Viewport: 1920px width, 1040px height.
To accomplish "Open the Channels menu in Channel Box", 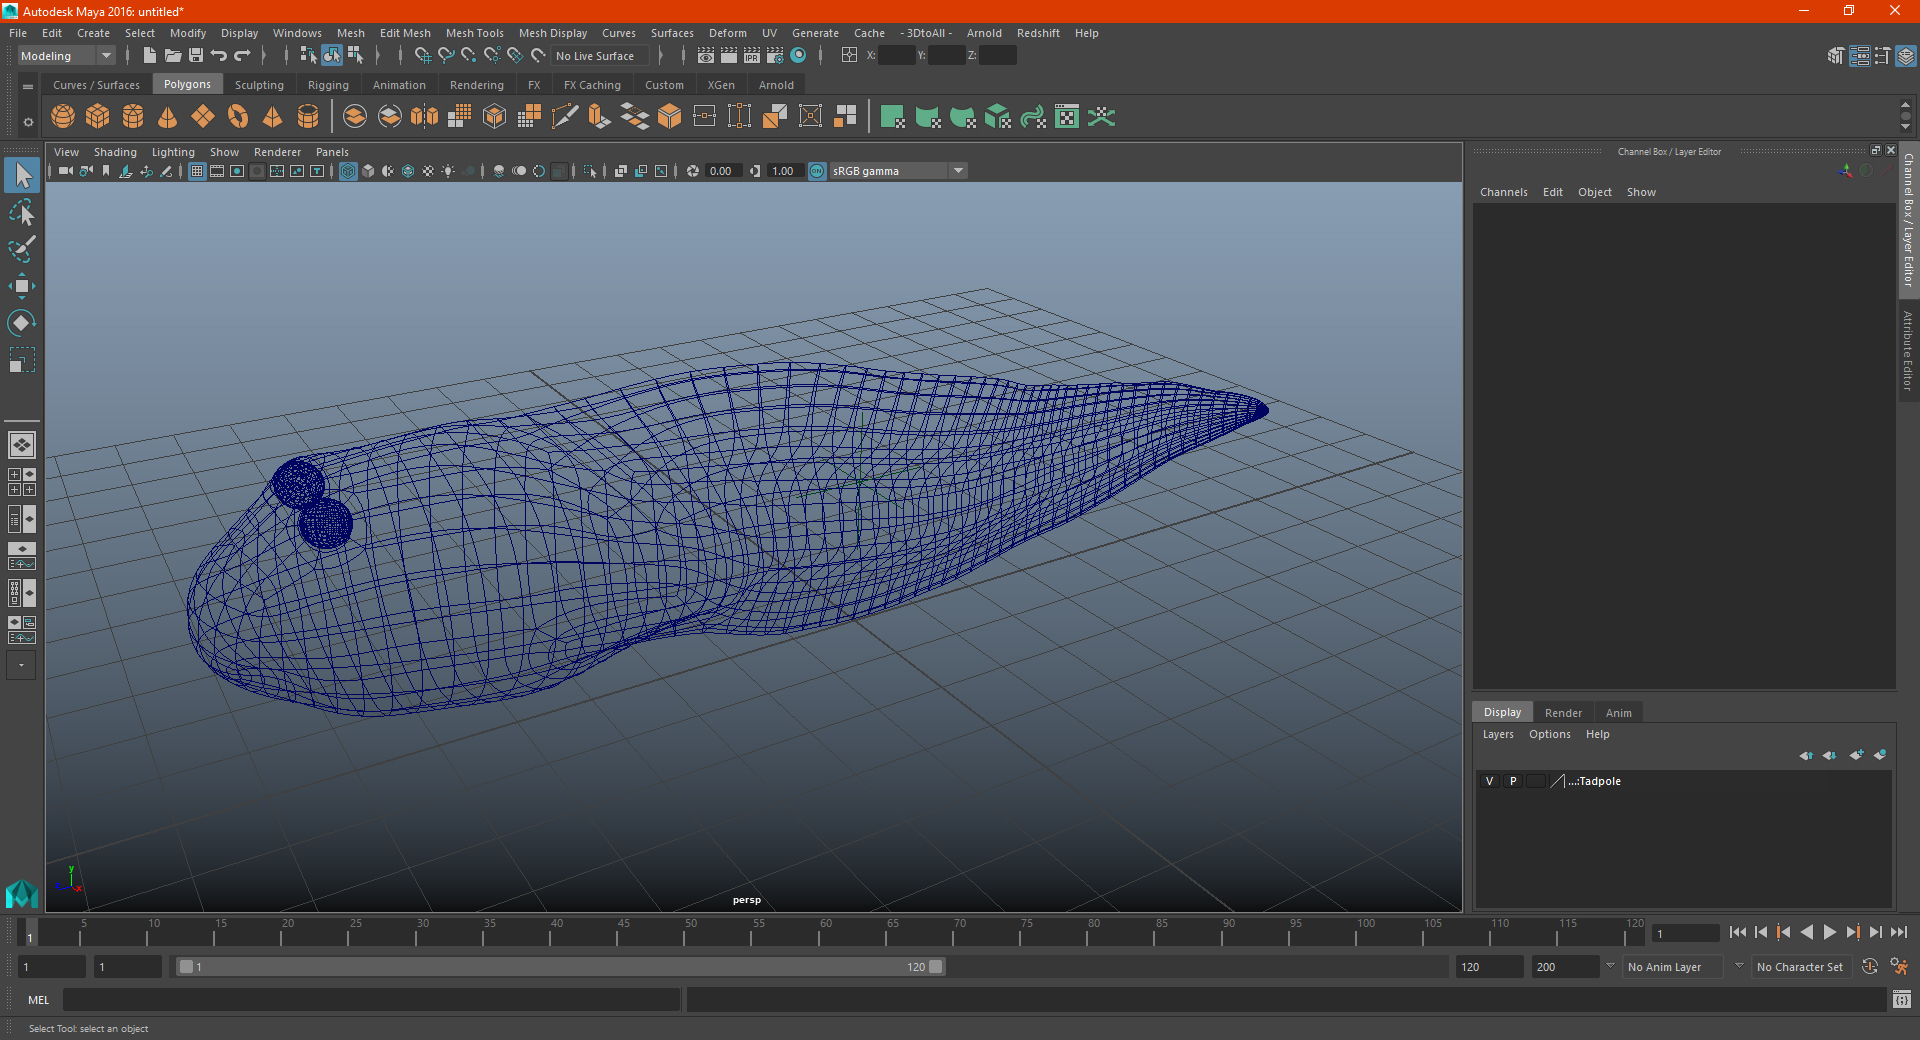I will (1504, 192).
